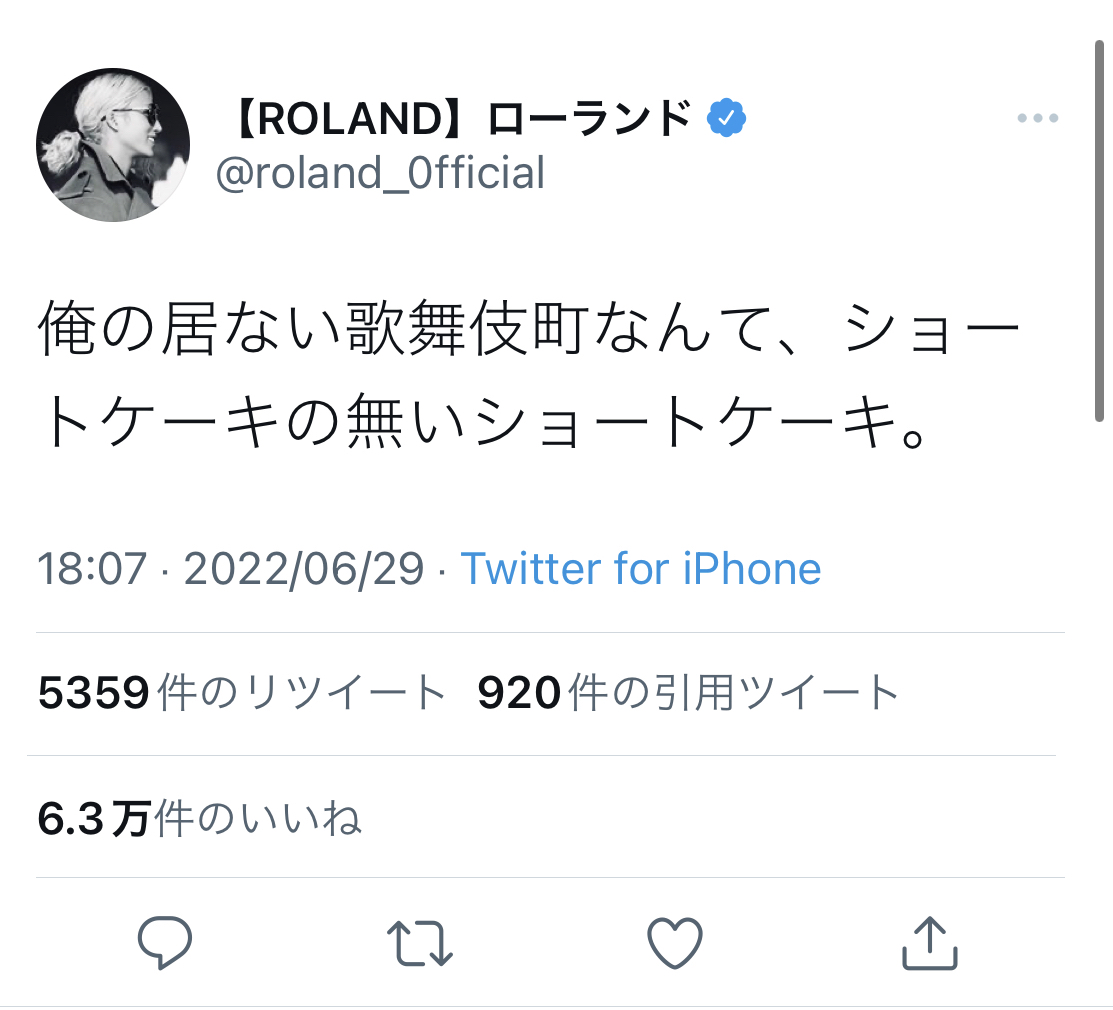View the 6.3万 件のいいね list
Viewport: 1113px width, 1010px height.
[200, 819]
